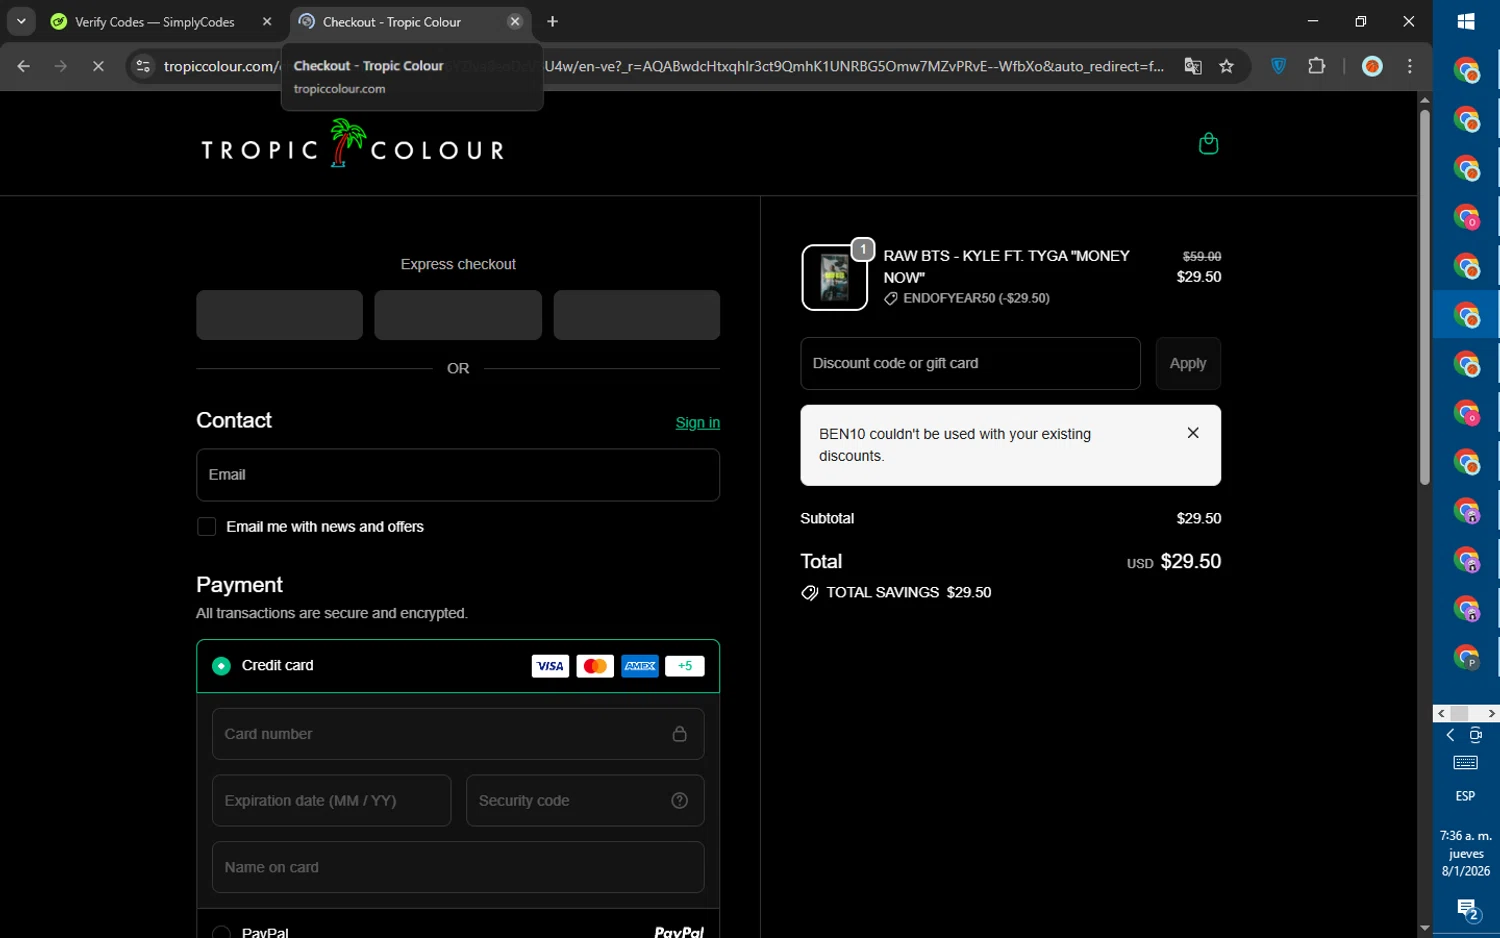This screenshot has width=1500, height=938.
Task: Click the Visa card icon
Action: (x=550, y=666)
